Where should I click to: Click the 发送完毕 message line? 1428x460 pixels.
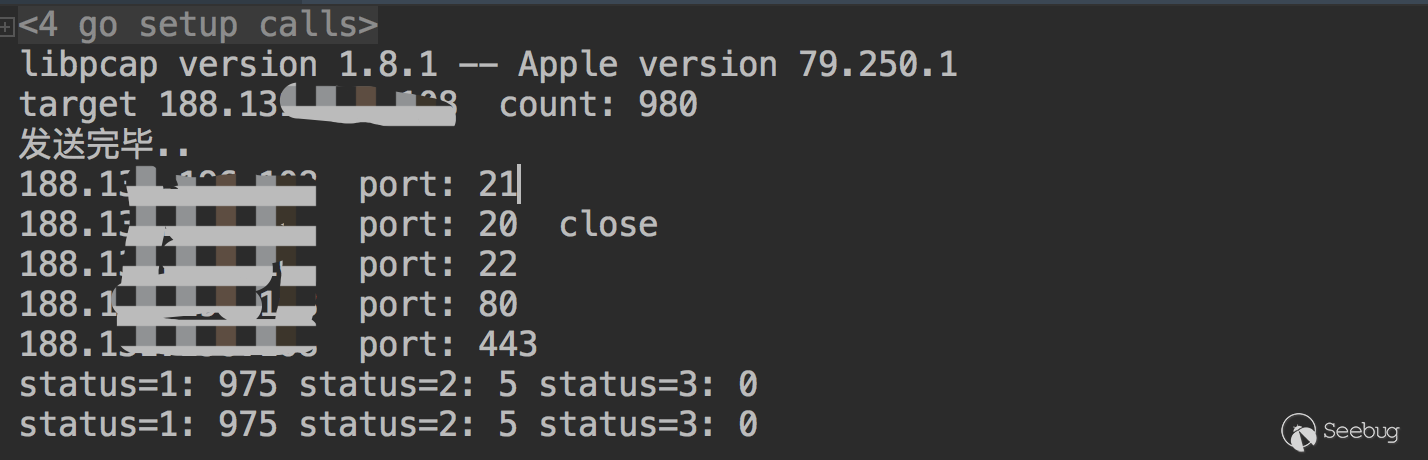[104, 145]
